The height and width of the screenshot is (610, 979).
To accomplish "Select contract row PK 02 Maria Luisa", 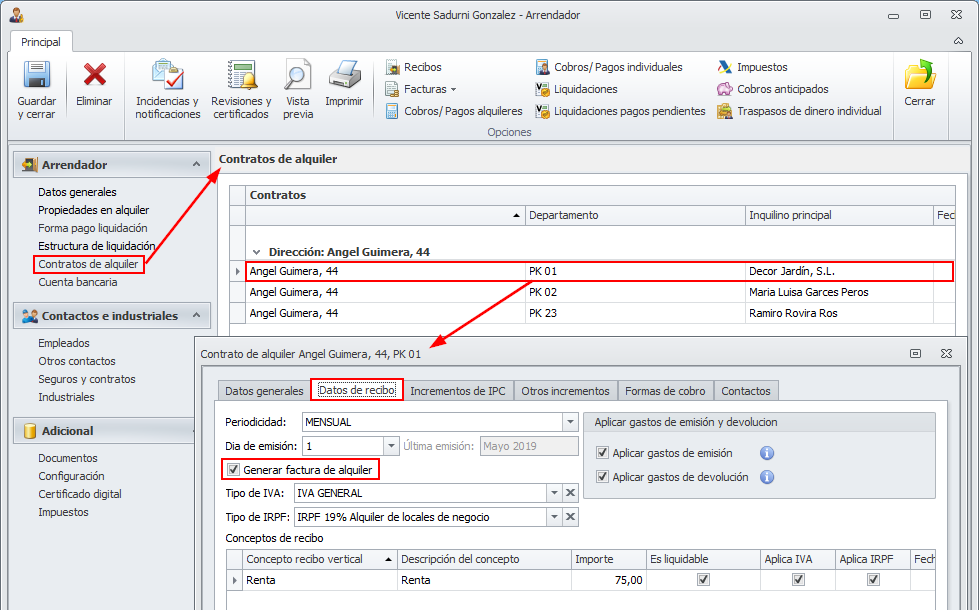I will 592,292.
